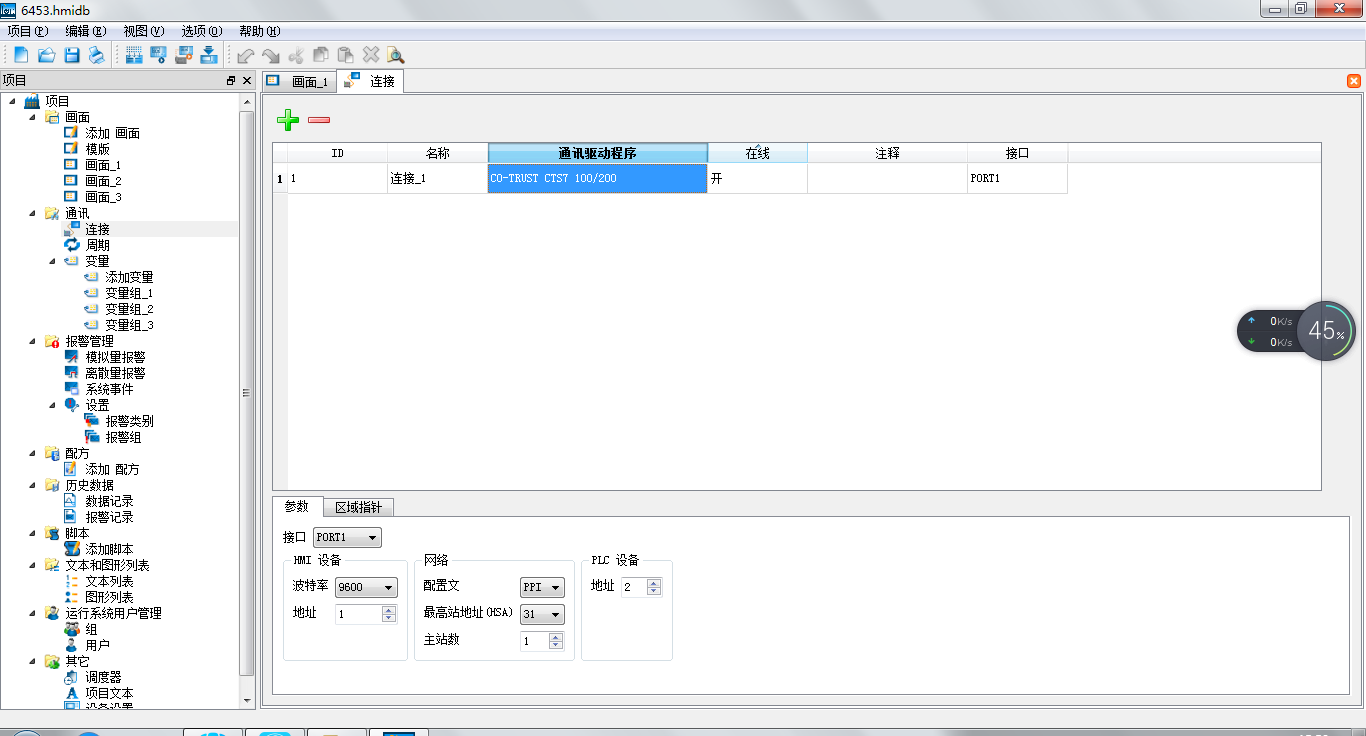The image size is (1366, 736).
Task: Open a project via the folder icon
Action: [46, 55]
